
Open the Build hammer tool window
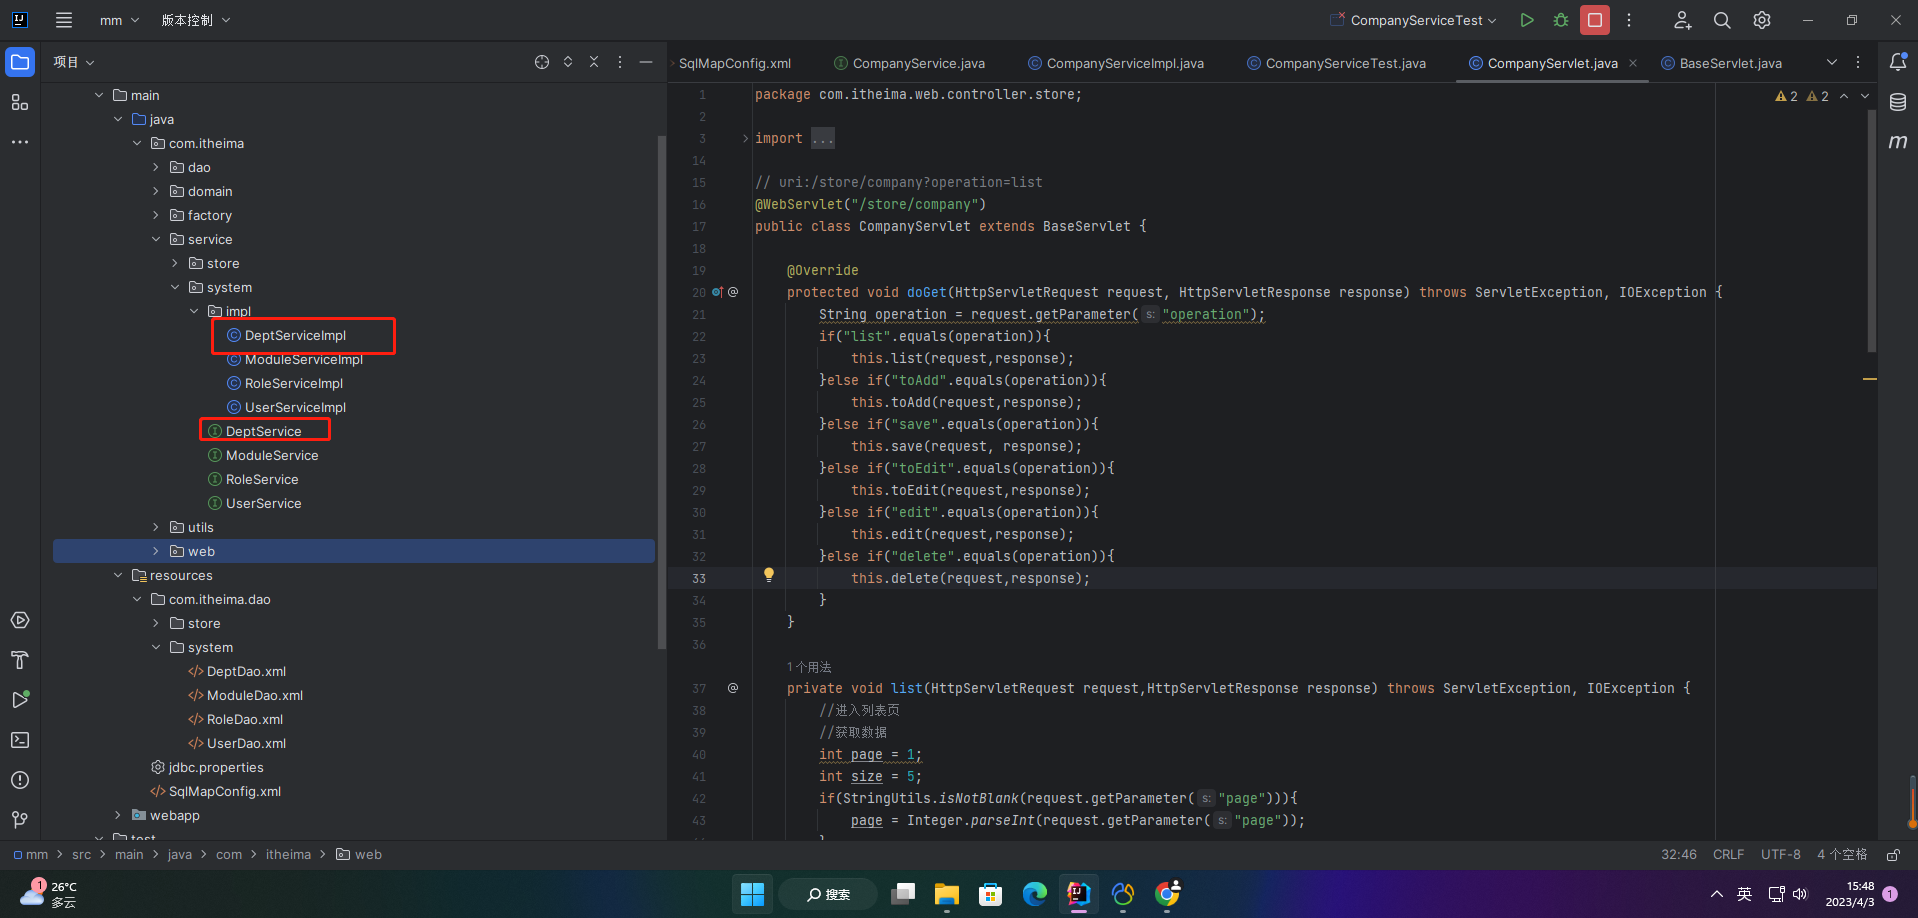(20, 660)
